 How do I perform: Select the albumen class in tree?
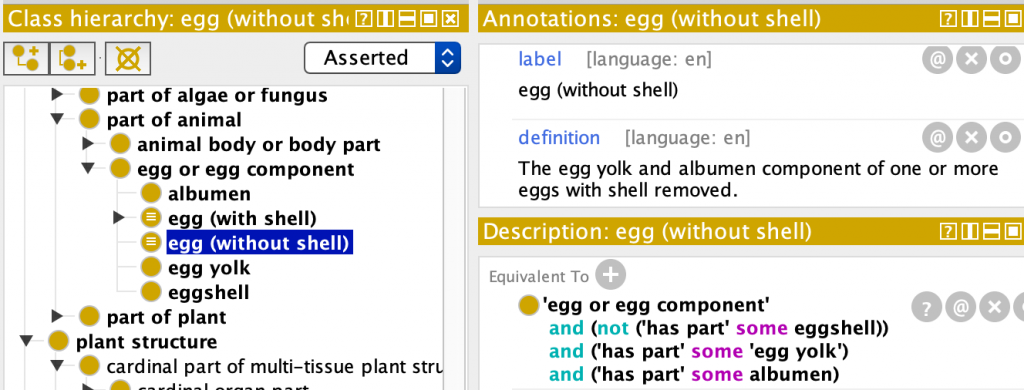209,193
